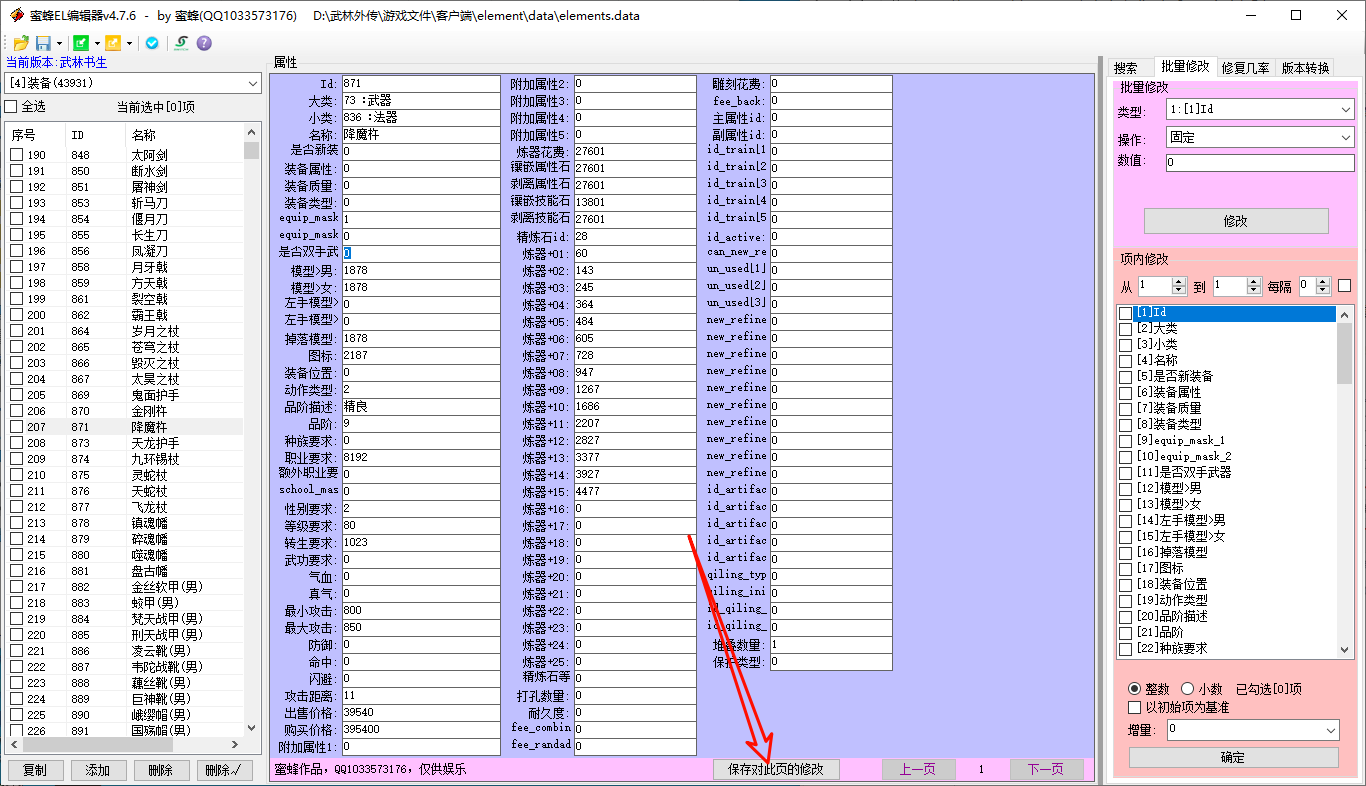The image size is (1366, 786).
Task: Click the blue floppy disk save icon
Action: pos(43,43)
